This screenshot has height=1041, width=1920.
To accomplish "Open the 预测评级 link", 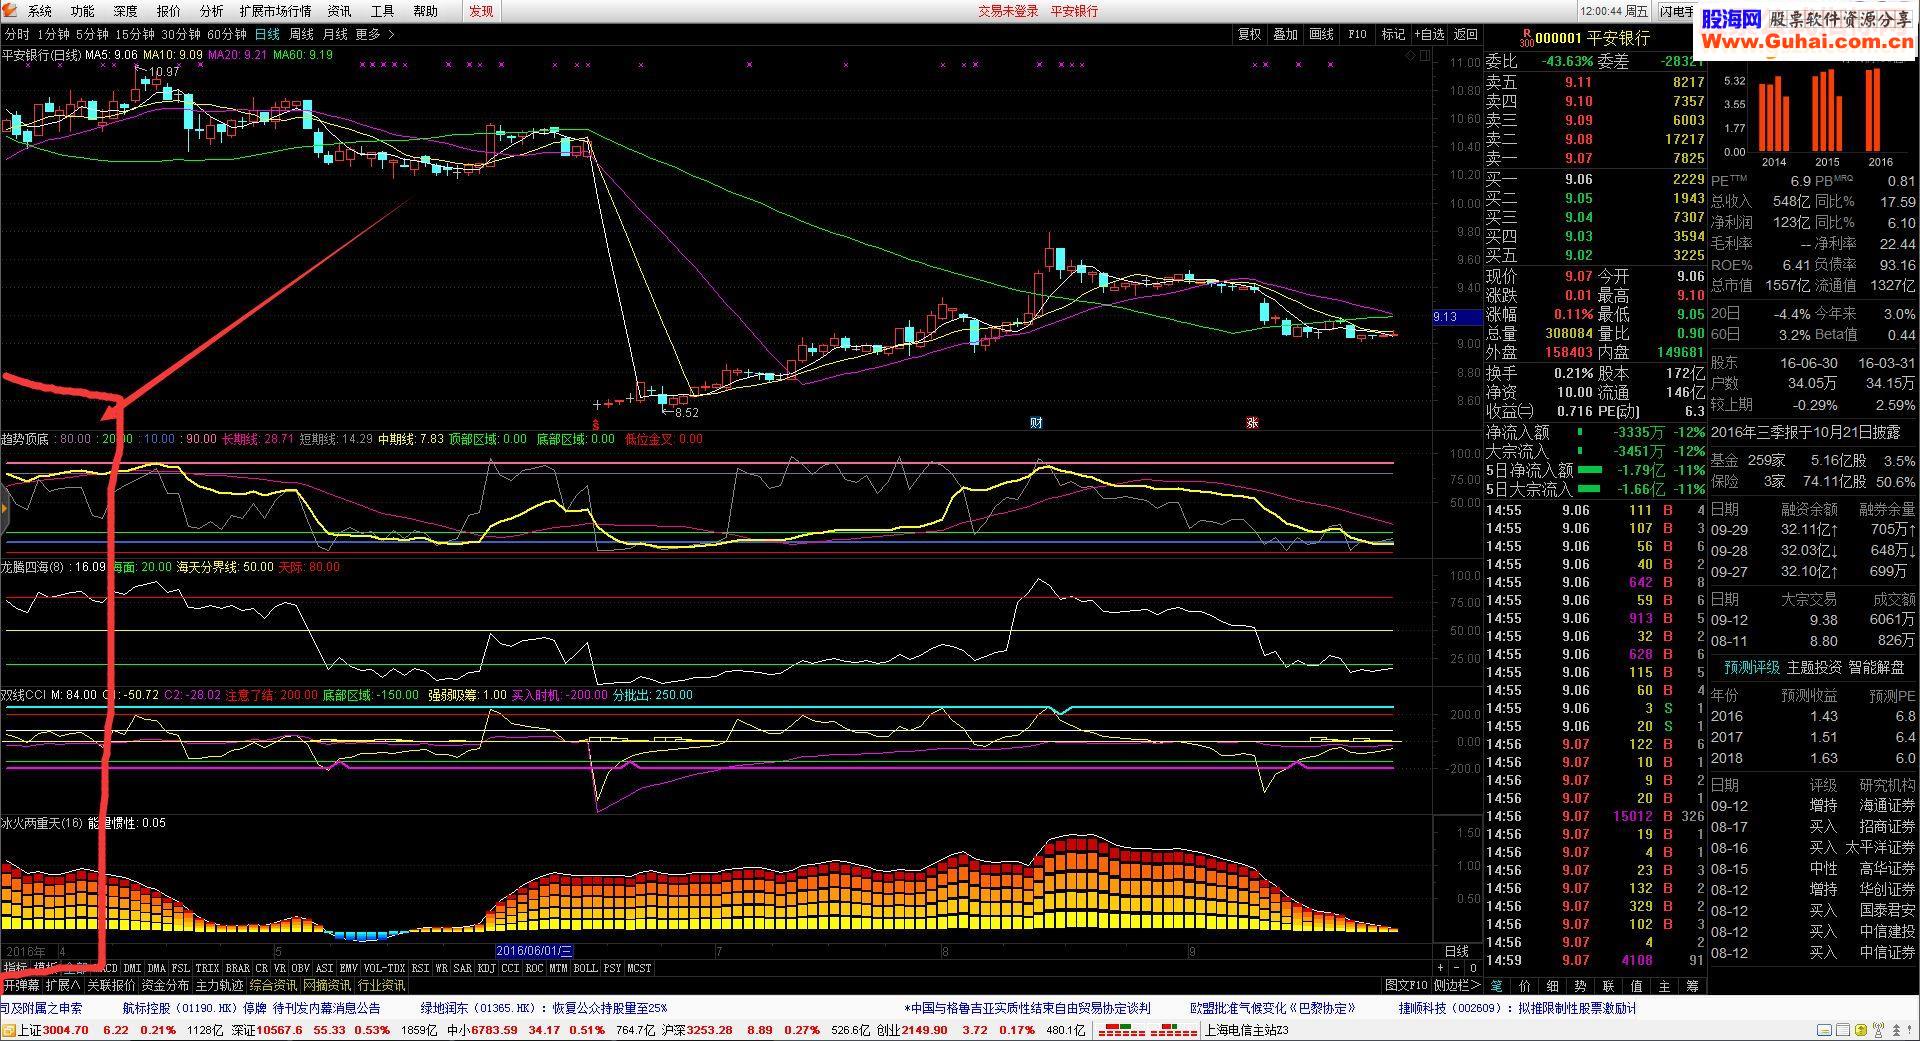I will coord(1752,667).
